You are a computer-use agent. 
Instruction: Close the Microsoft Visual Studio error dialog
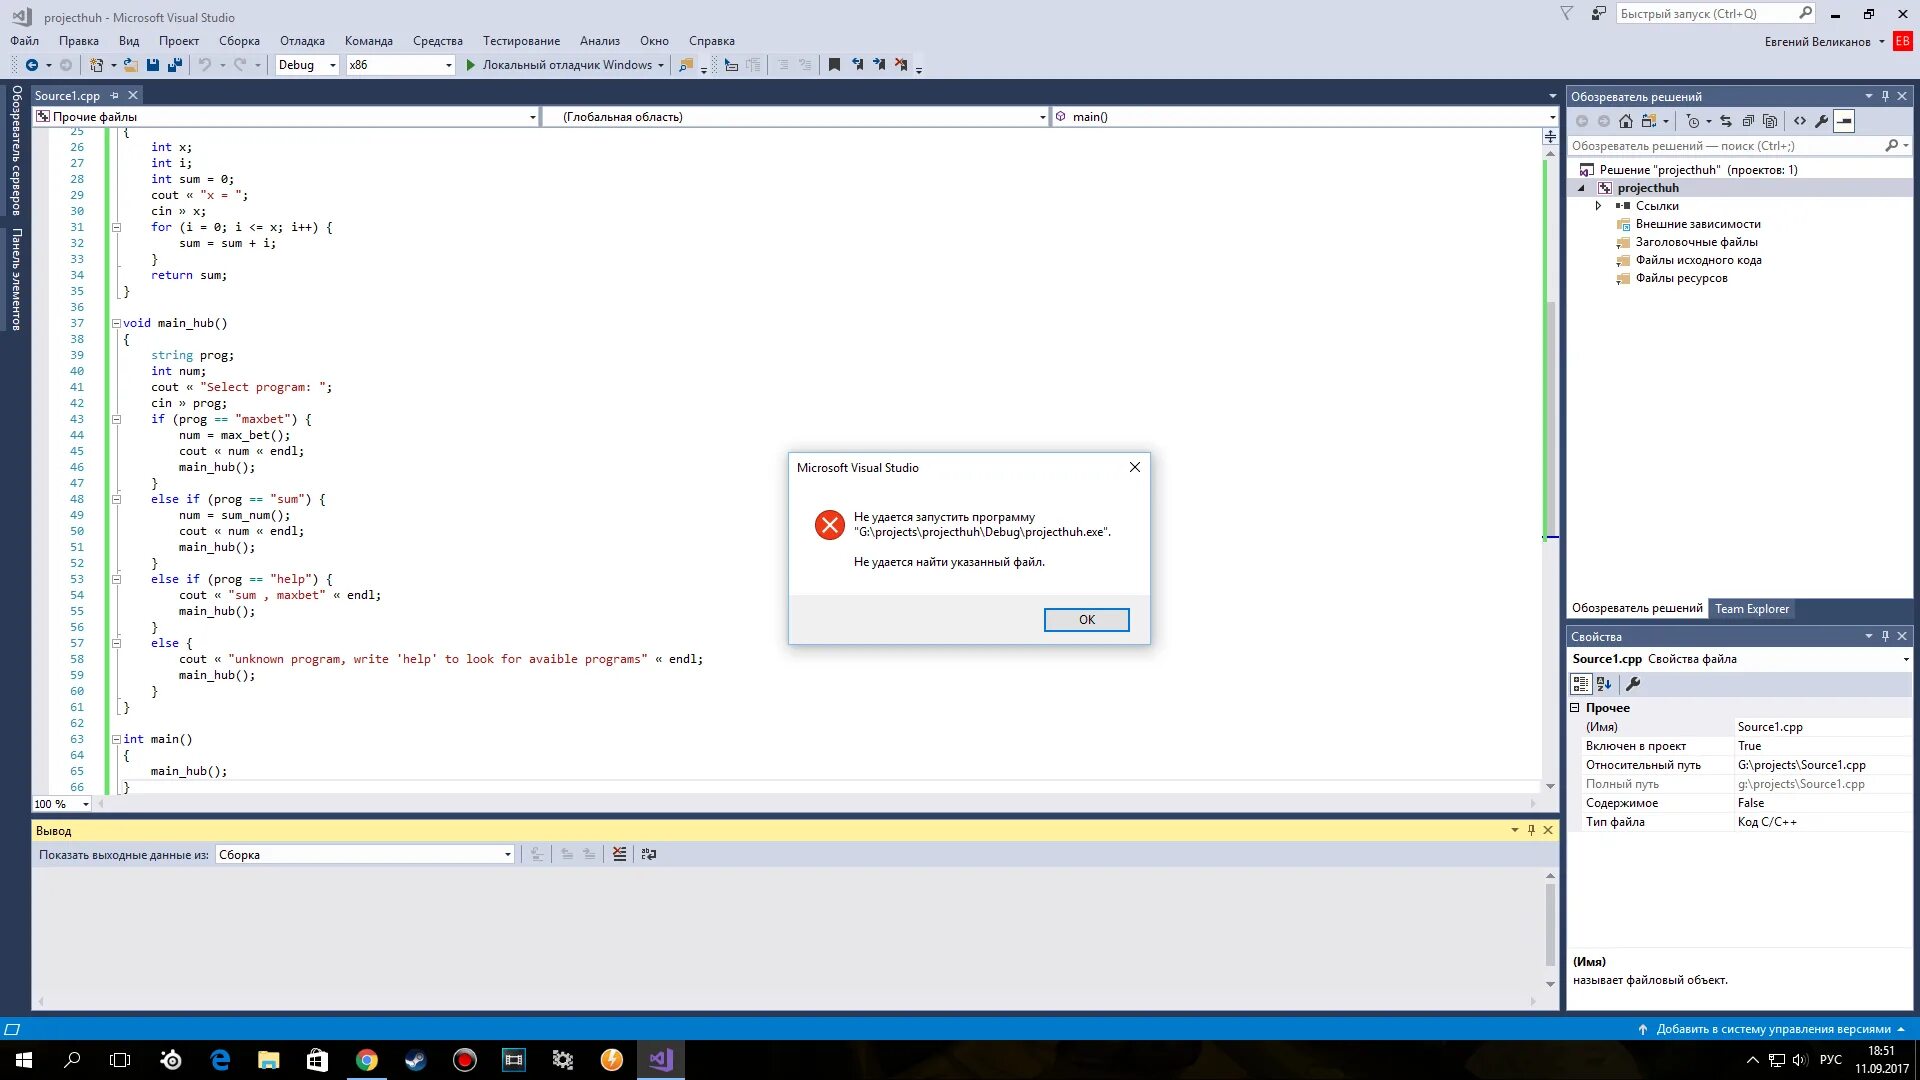click(1135, 467)
